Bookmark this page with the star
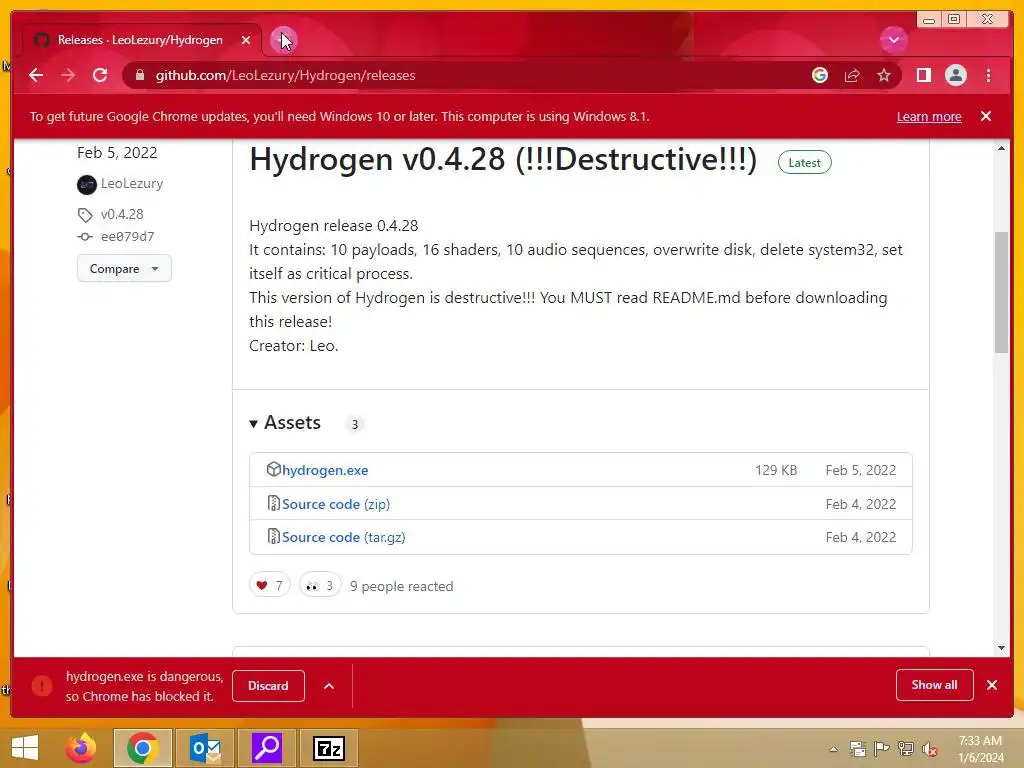This screenshot has height=768, width=1024. [884, 75]
